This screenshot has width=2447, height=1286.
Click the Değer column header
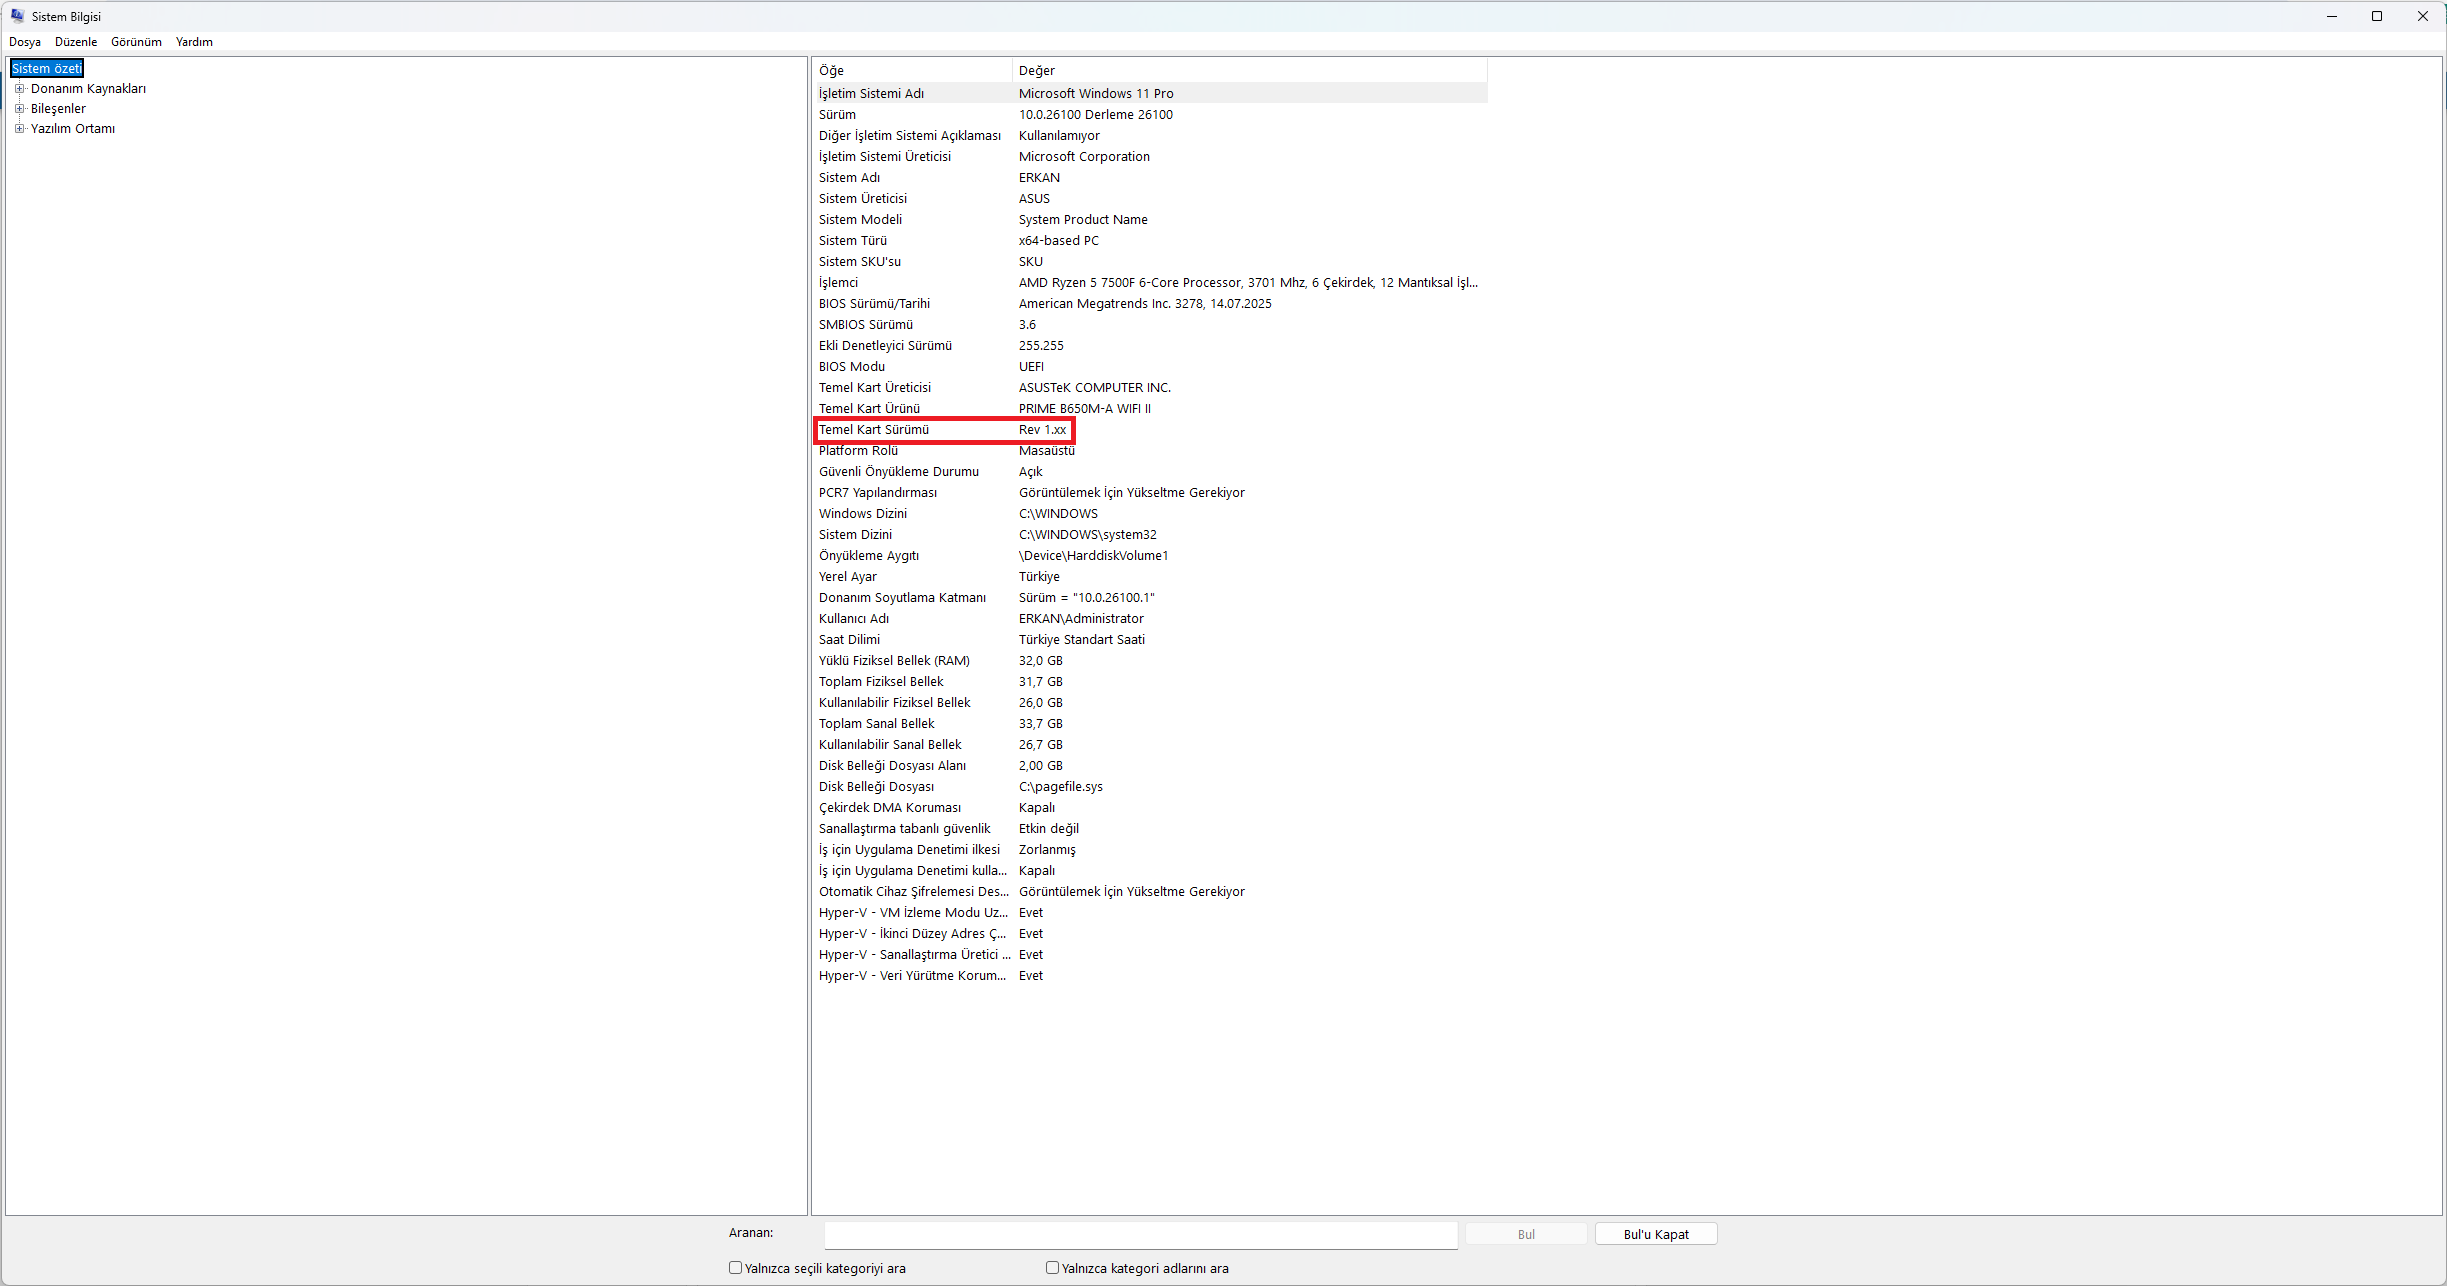(1250, 71)
